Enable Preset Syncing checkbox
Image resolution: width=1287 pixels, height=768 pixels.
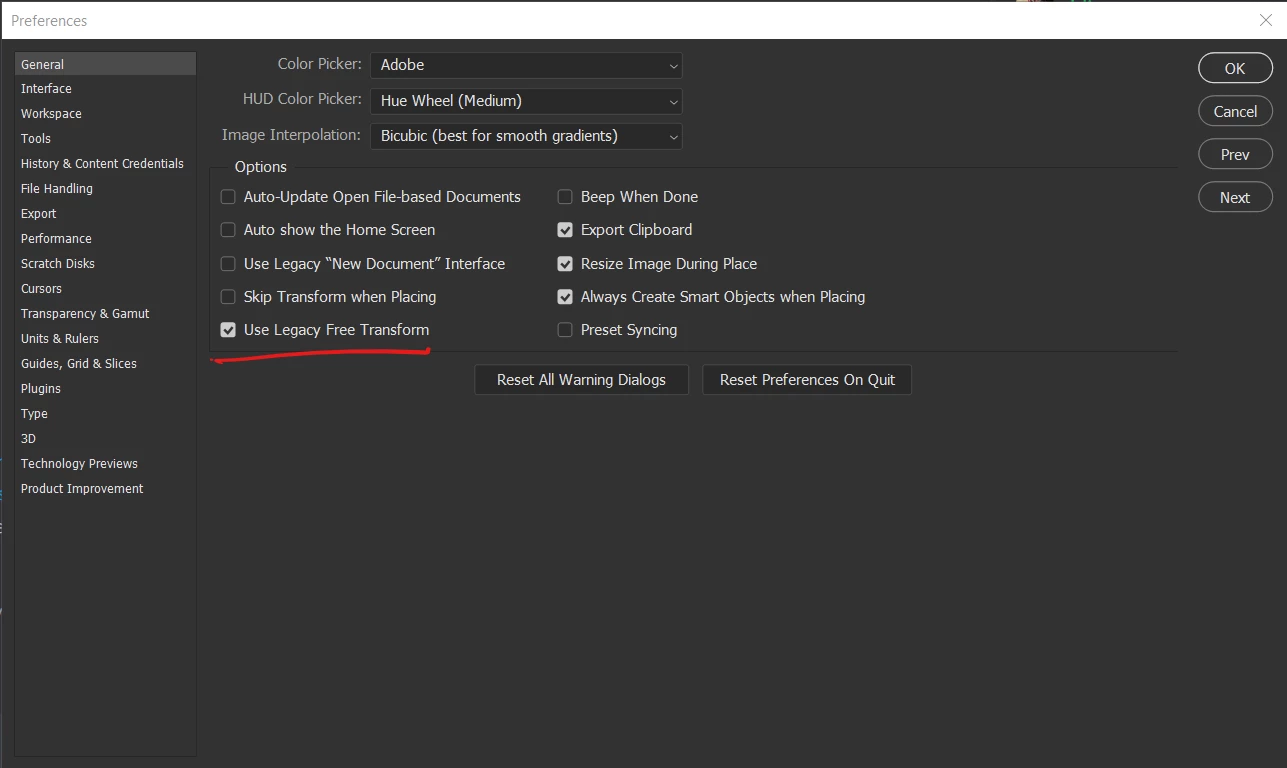(565, 330)
